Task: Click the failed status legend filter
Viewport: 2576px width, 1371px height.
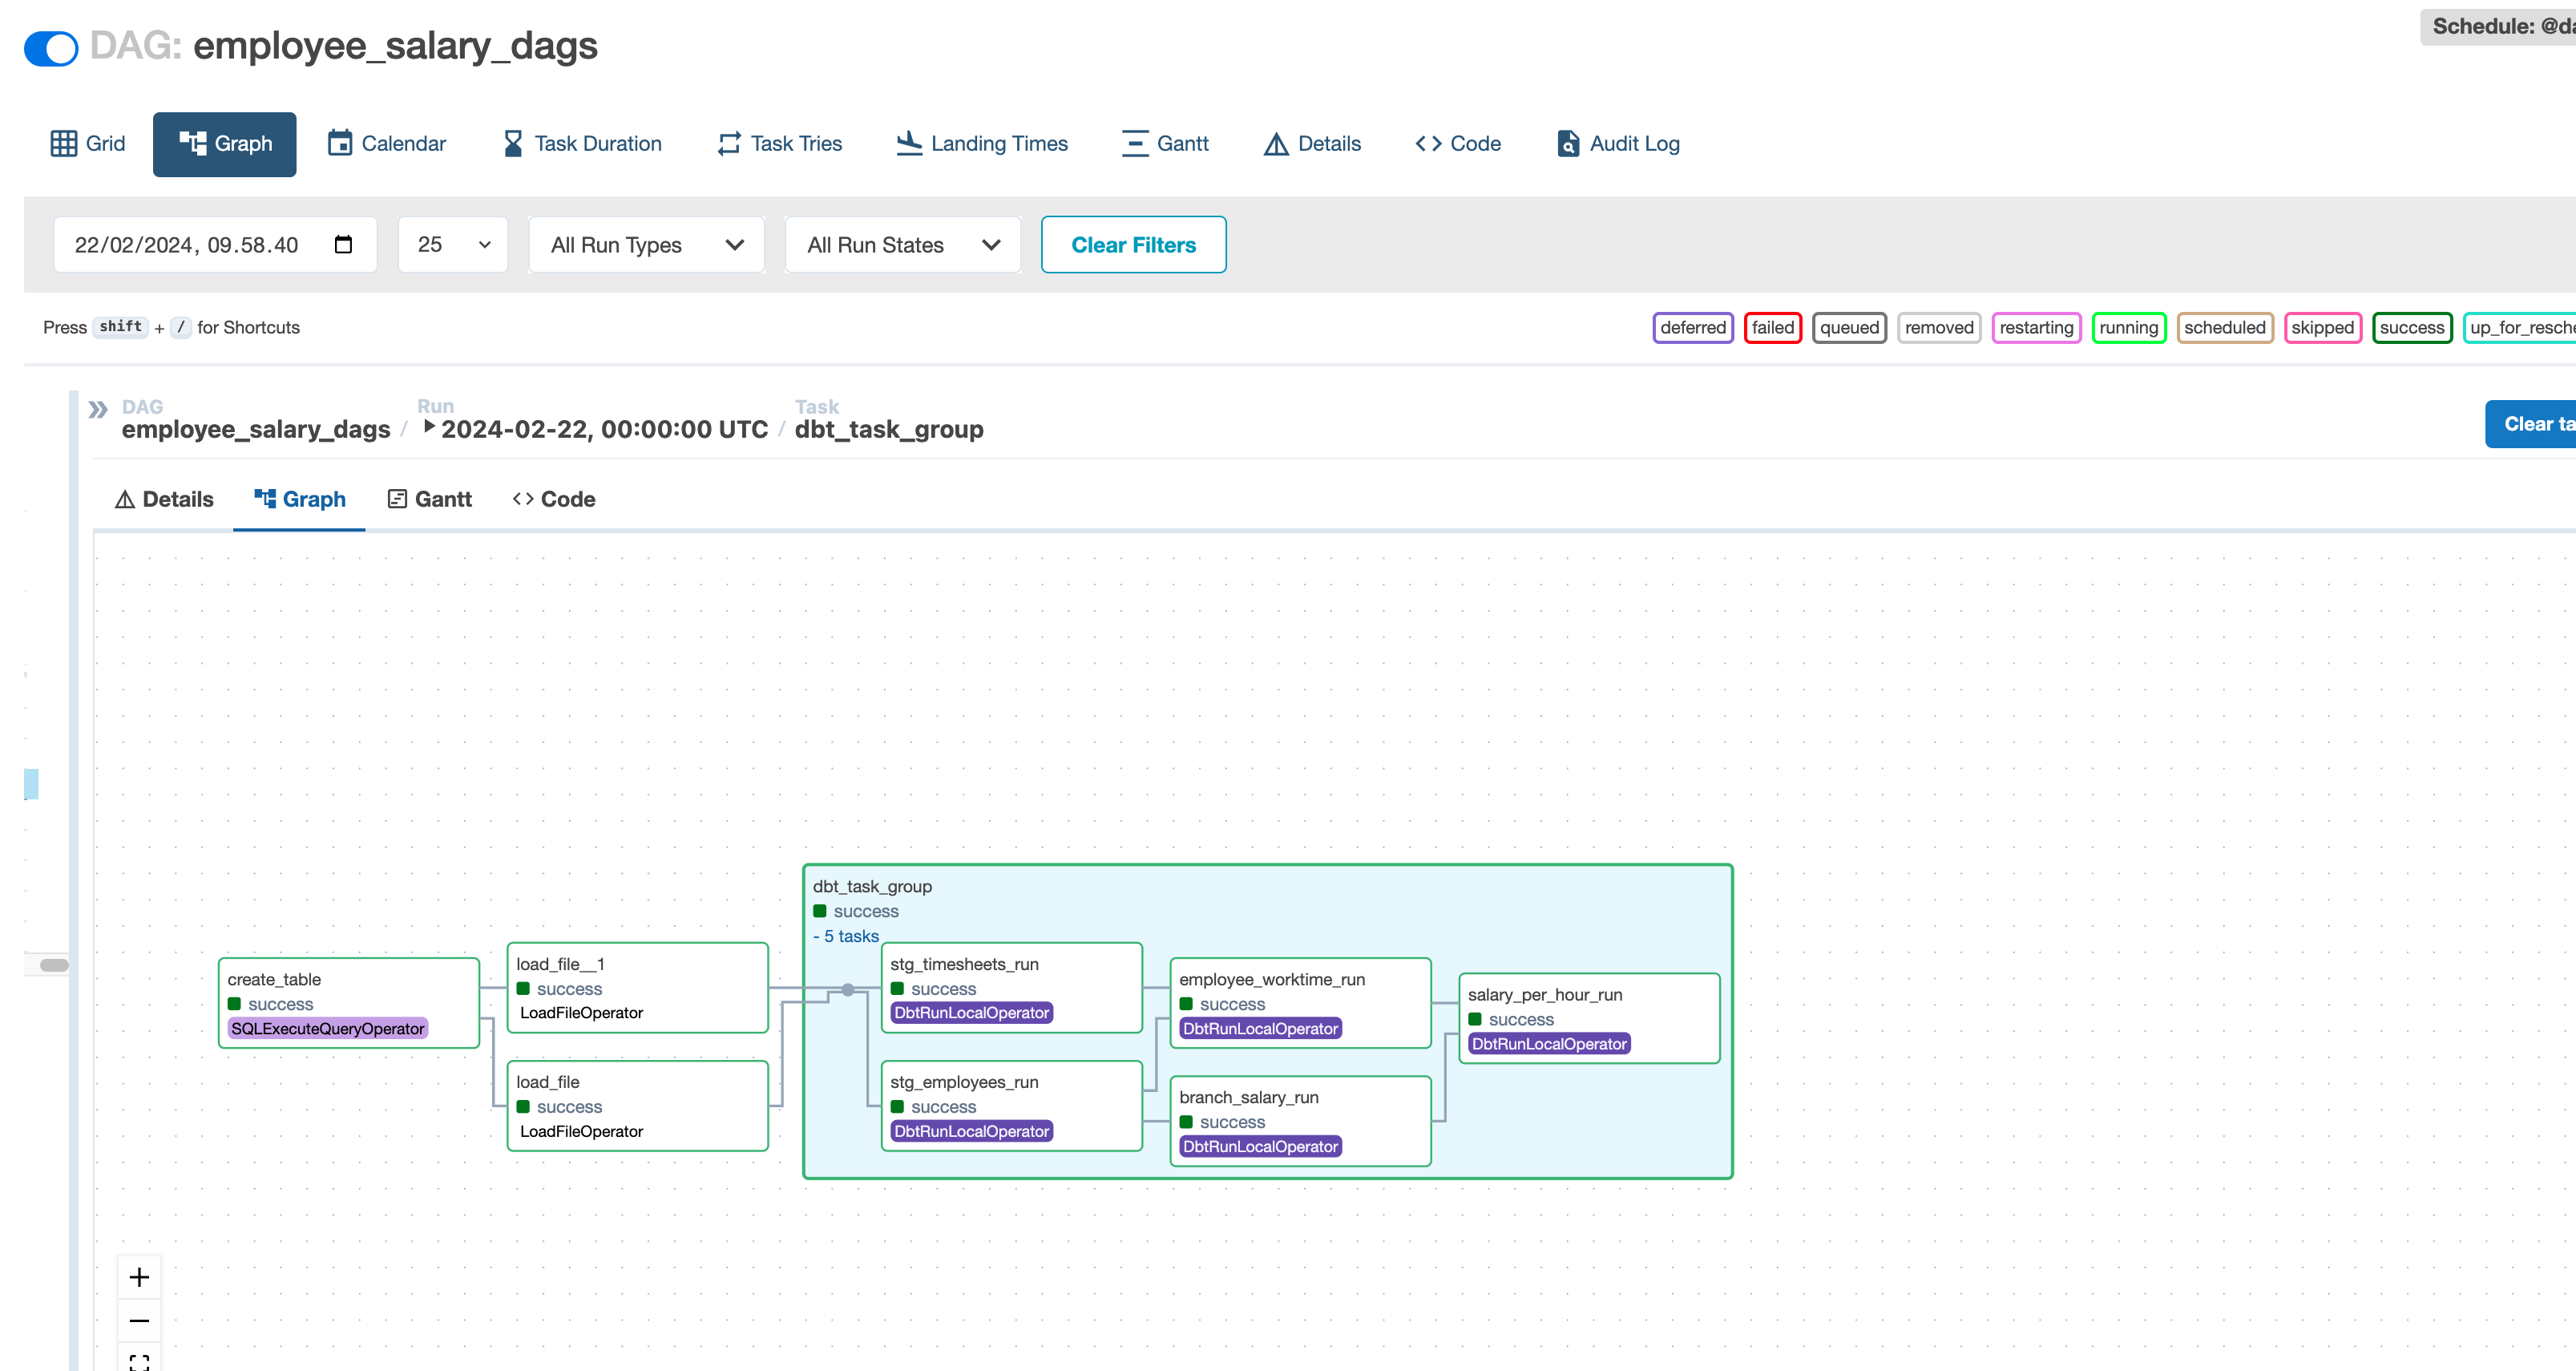Action: [x=1772, y=327]
